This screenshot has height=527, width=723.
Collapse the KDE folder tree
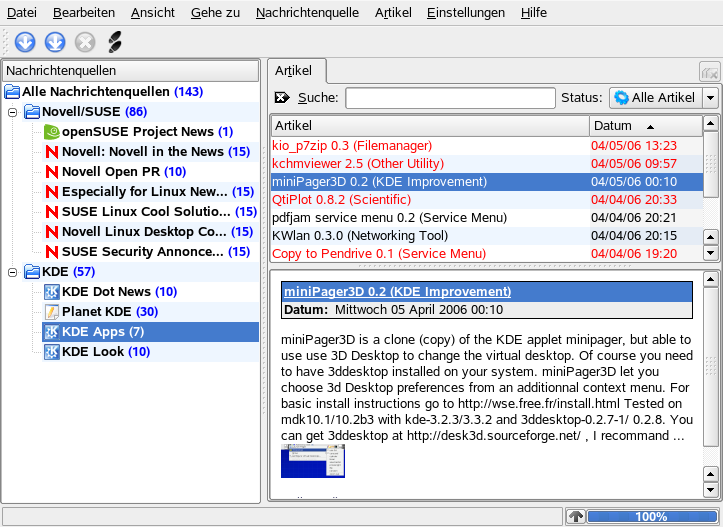[x=12, y=272]
